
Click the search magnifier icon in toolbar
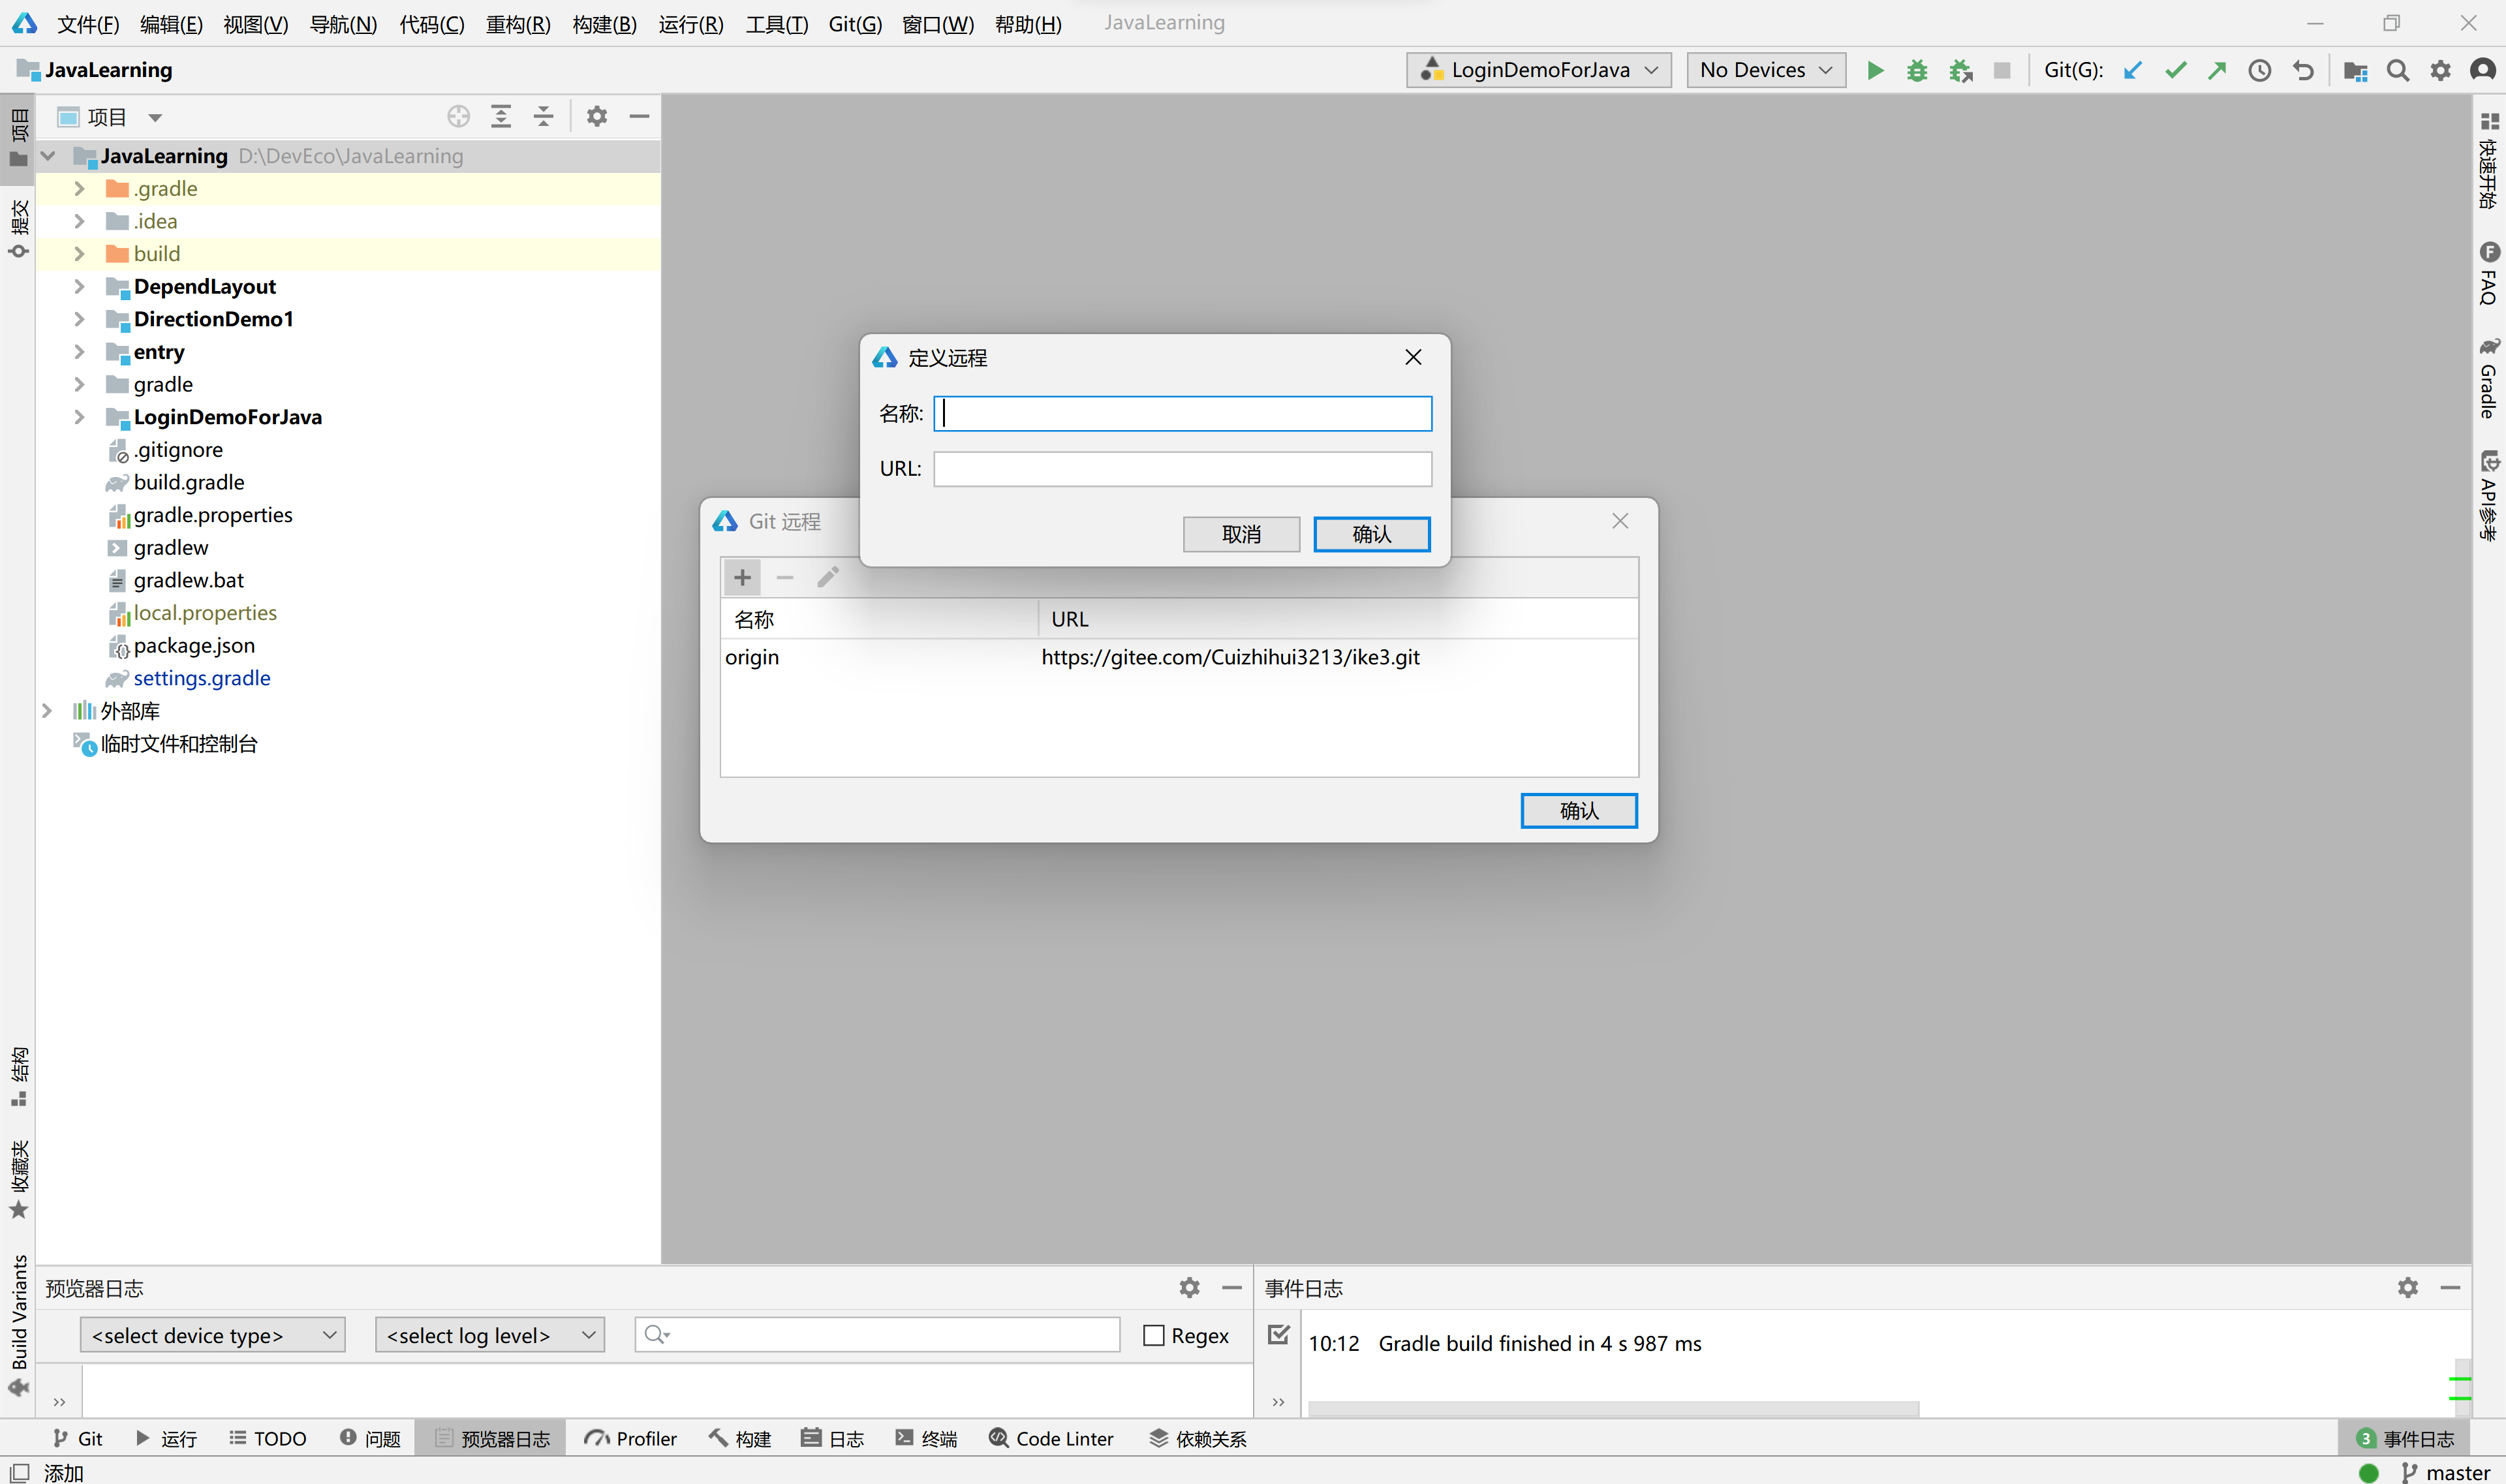pyautogui.click(x=2397, y=70)
